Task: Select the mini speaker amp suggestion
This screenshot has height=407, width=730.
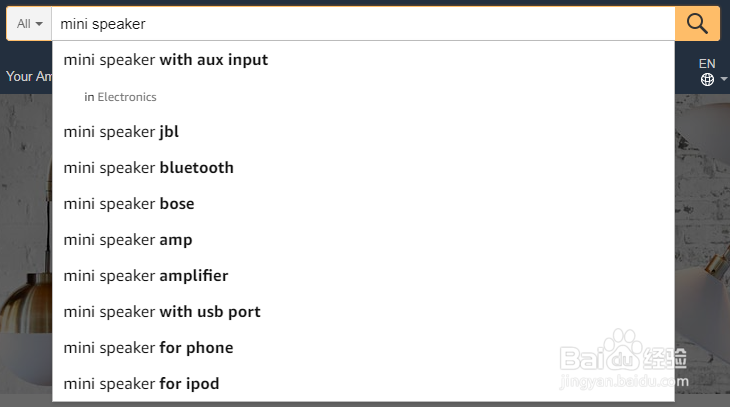Action: (128, 240)
